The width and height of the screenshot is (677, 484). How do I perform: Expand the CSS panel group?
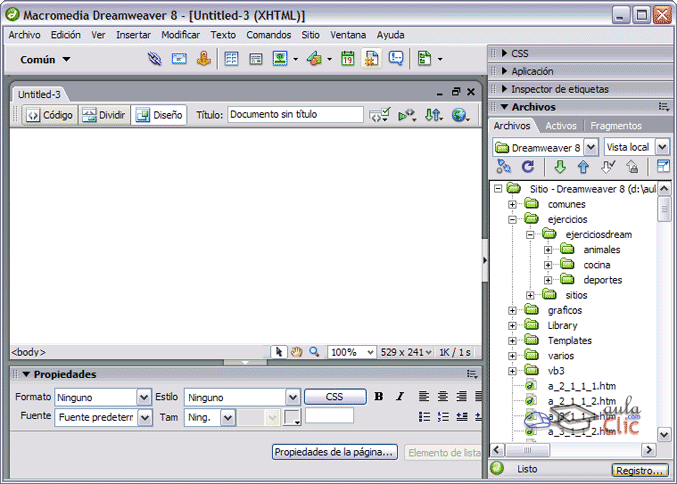pyautogui.click(x=504, y=54)
